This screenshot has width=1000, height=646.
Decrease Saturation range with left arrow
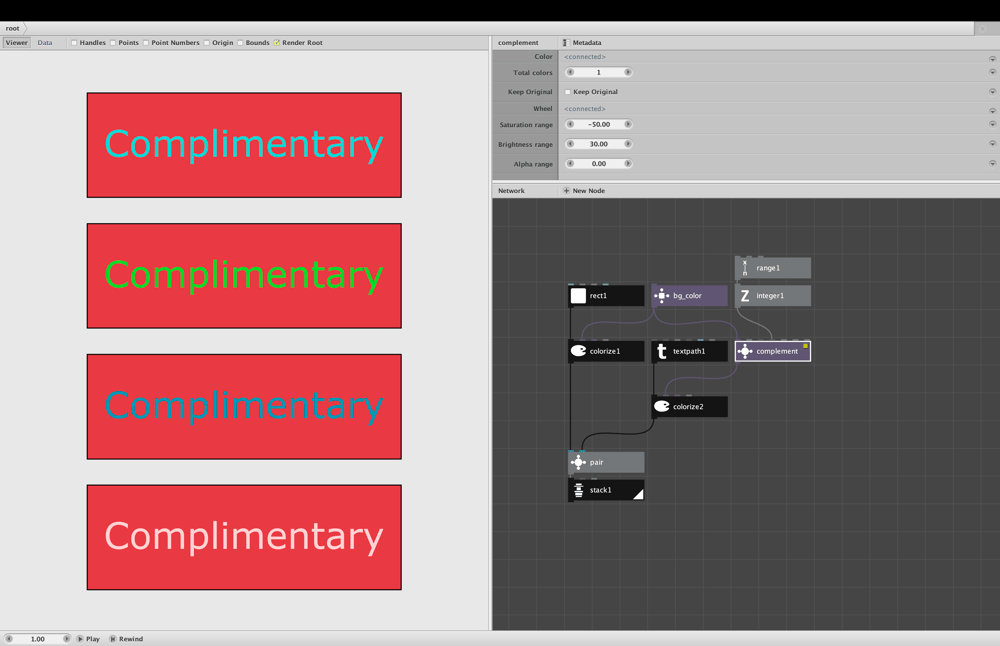pos(570,124)
